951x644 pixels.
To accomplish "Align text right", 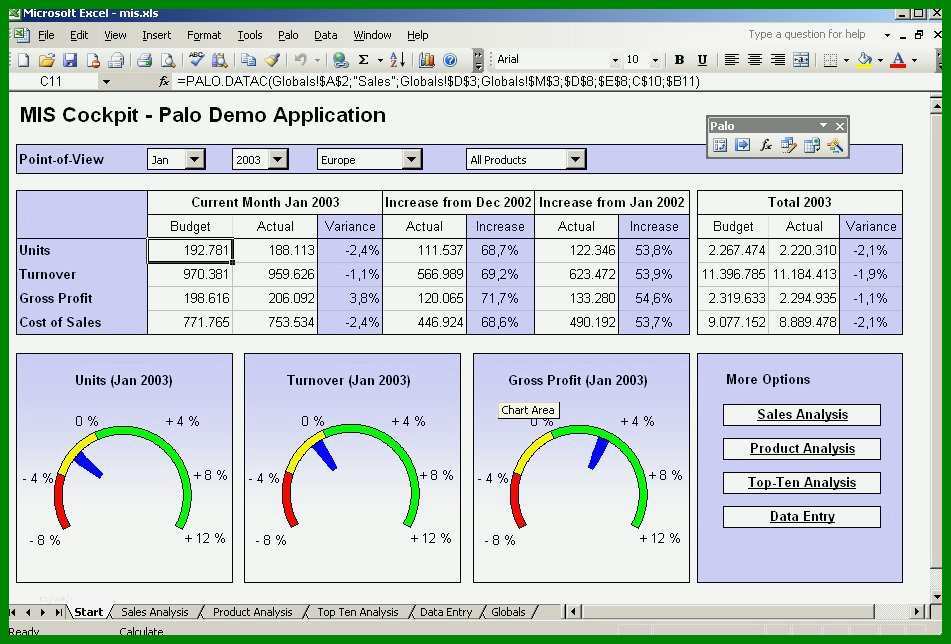I will pyautogui.click(x=778, y=59).
